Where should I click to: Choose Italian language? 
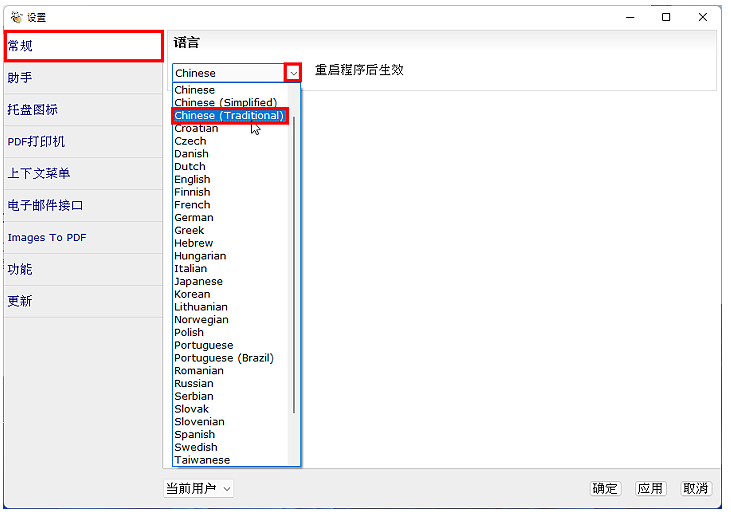[230, 269]
